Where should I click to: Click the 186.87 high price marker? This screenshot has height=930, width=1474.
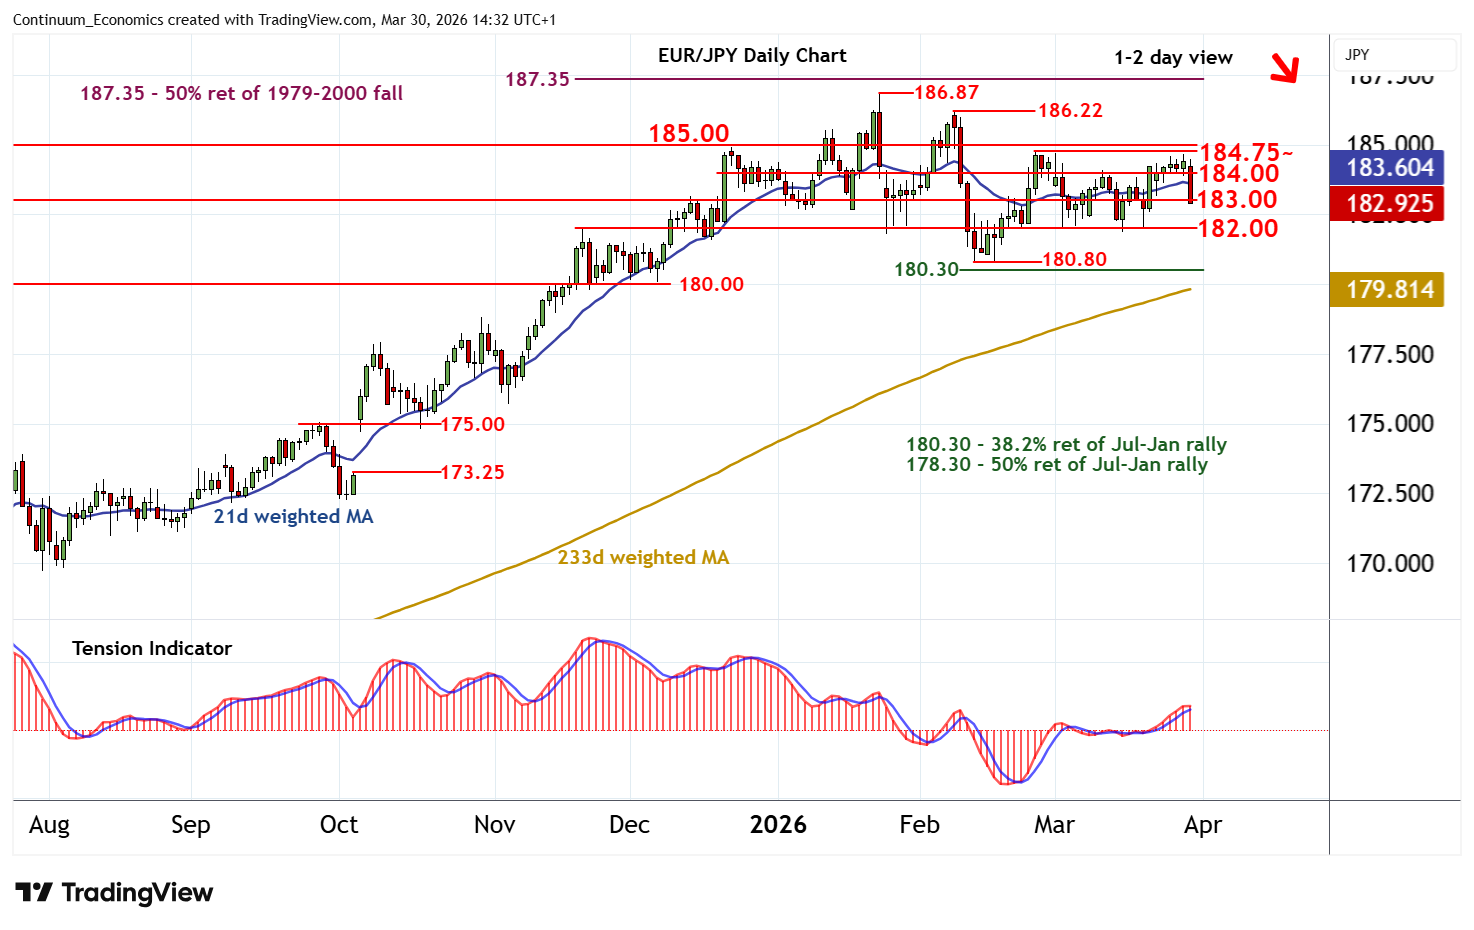pos(946,93)
